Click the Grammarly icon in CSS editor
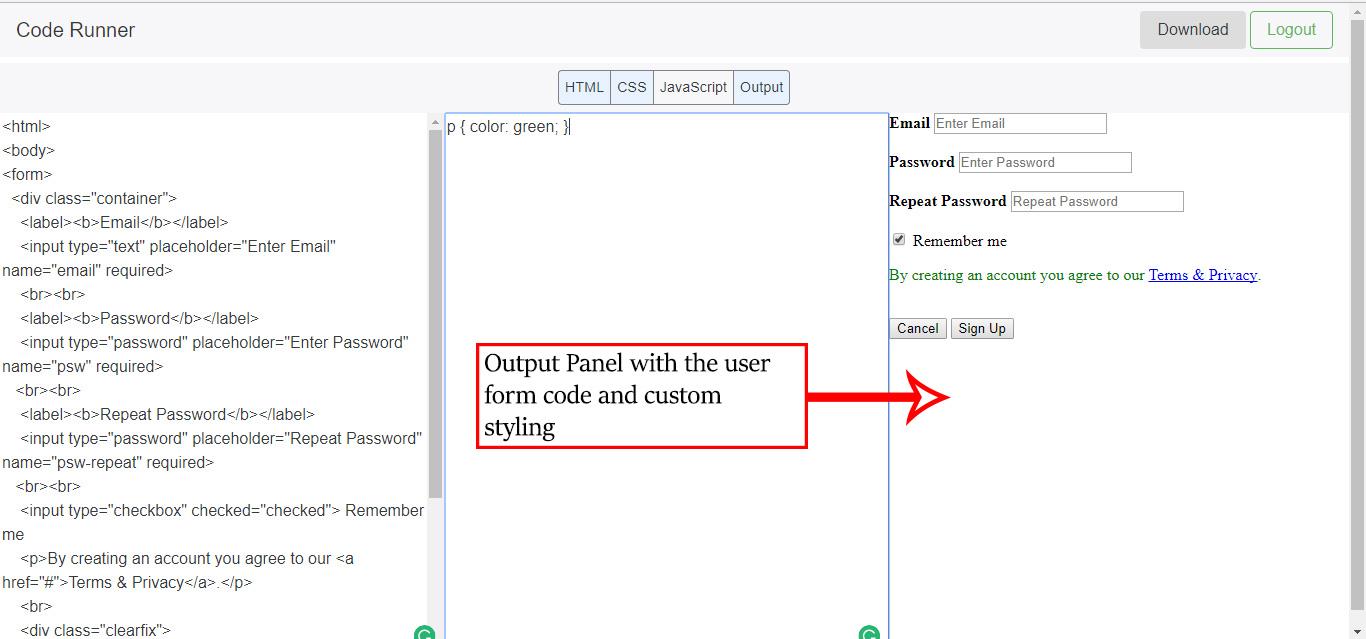The height and width of the screenshot is (639, 1366). point(869,633)
